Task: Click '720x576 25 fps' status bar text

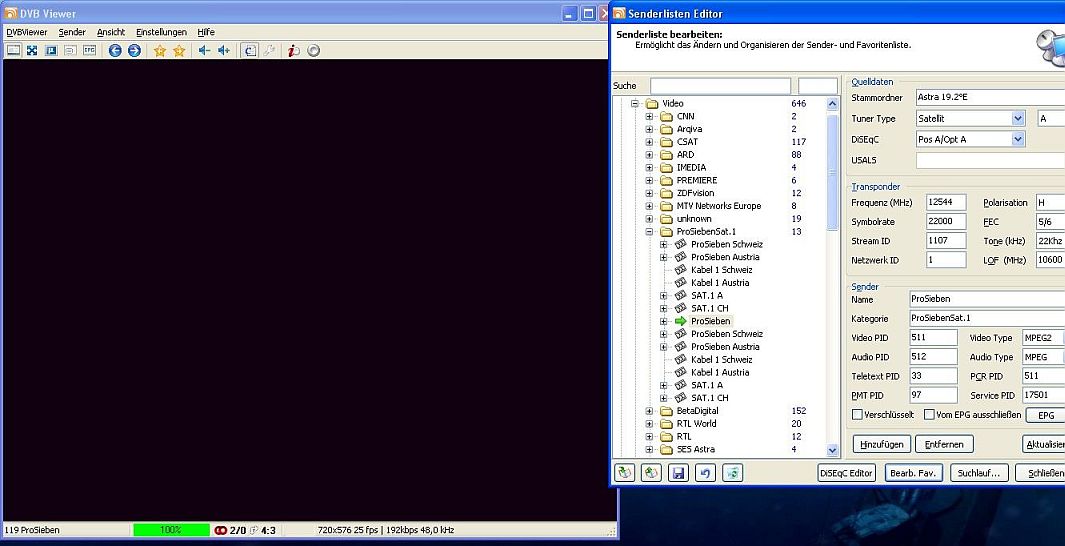Action: point(347,530)
